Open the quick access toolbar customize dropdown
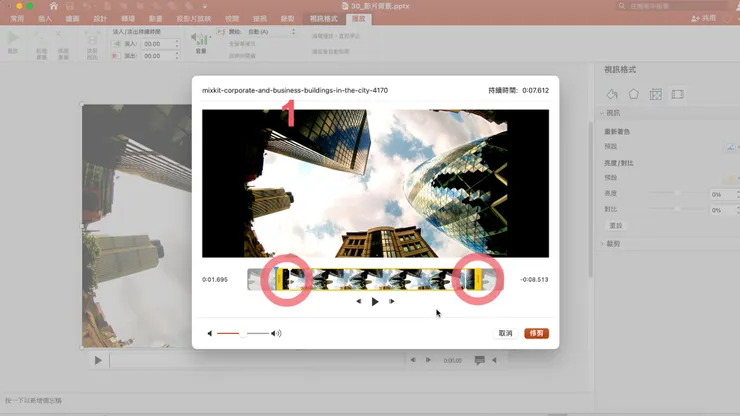 204,6
